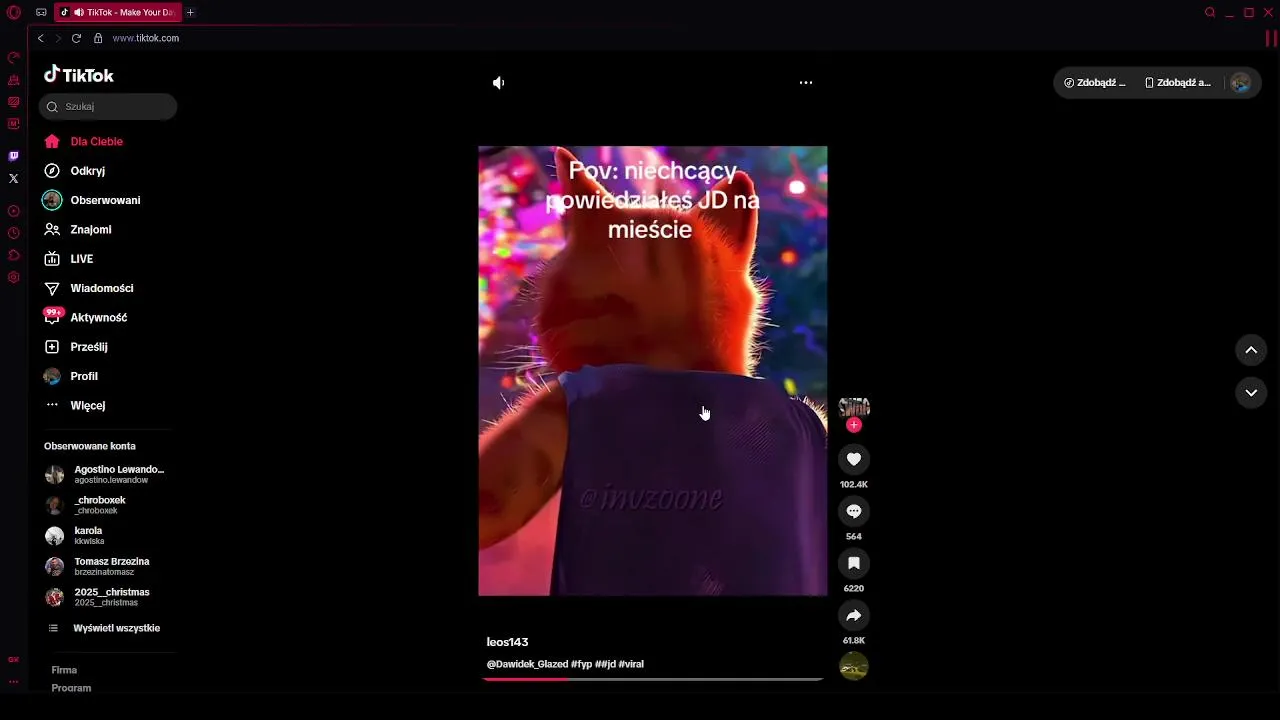The height and width of the screenshot is (720, 1280).
Task: Click first 'Zdobądź' coins button
Action: (1094, 83)
